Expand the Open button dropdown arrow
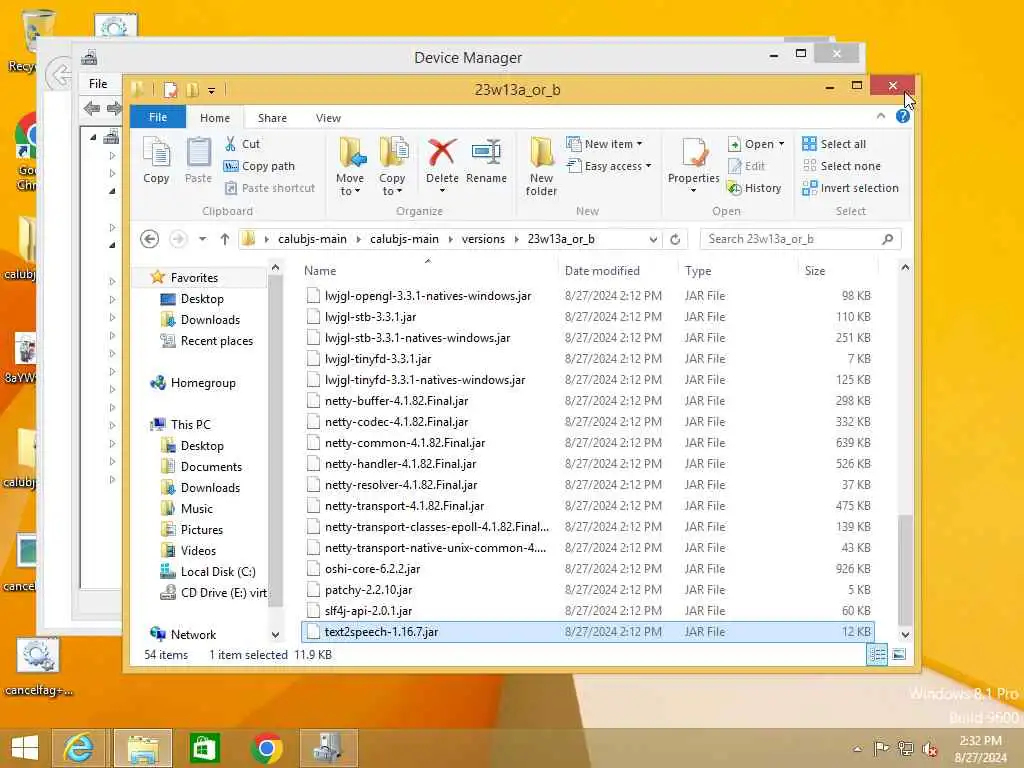The width and height of the screenshot is (1024, 768). point(781,144)
